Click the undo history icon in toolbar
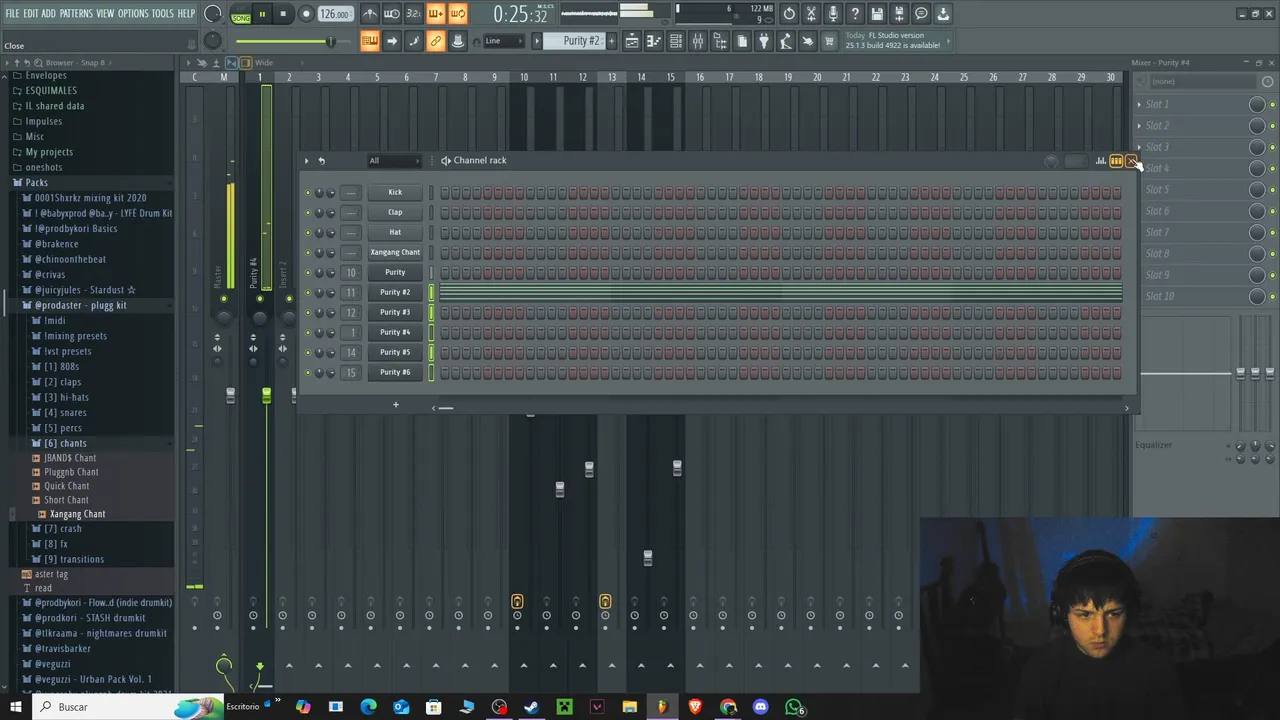Viewport: 1280px width, 720px height. pyautogui.click(x=789, y=14)
